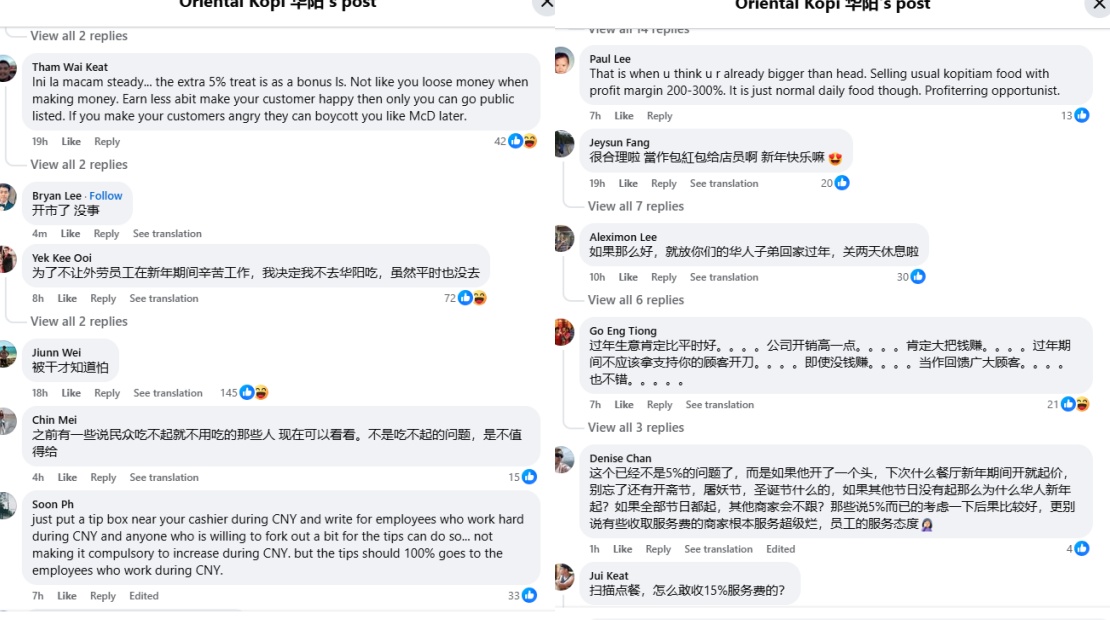Click the reaction icons on Go Eng Tiong's comment

click(1075, 404)
